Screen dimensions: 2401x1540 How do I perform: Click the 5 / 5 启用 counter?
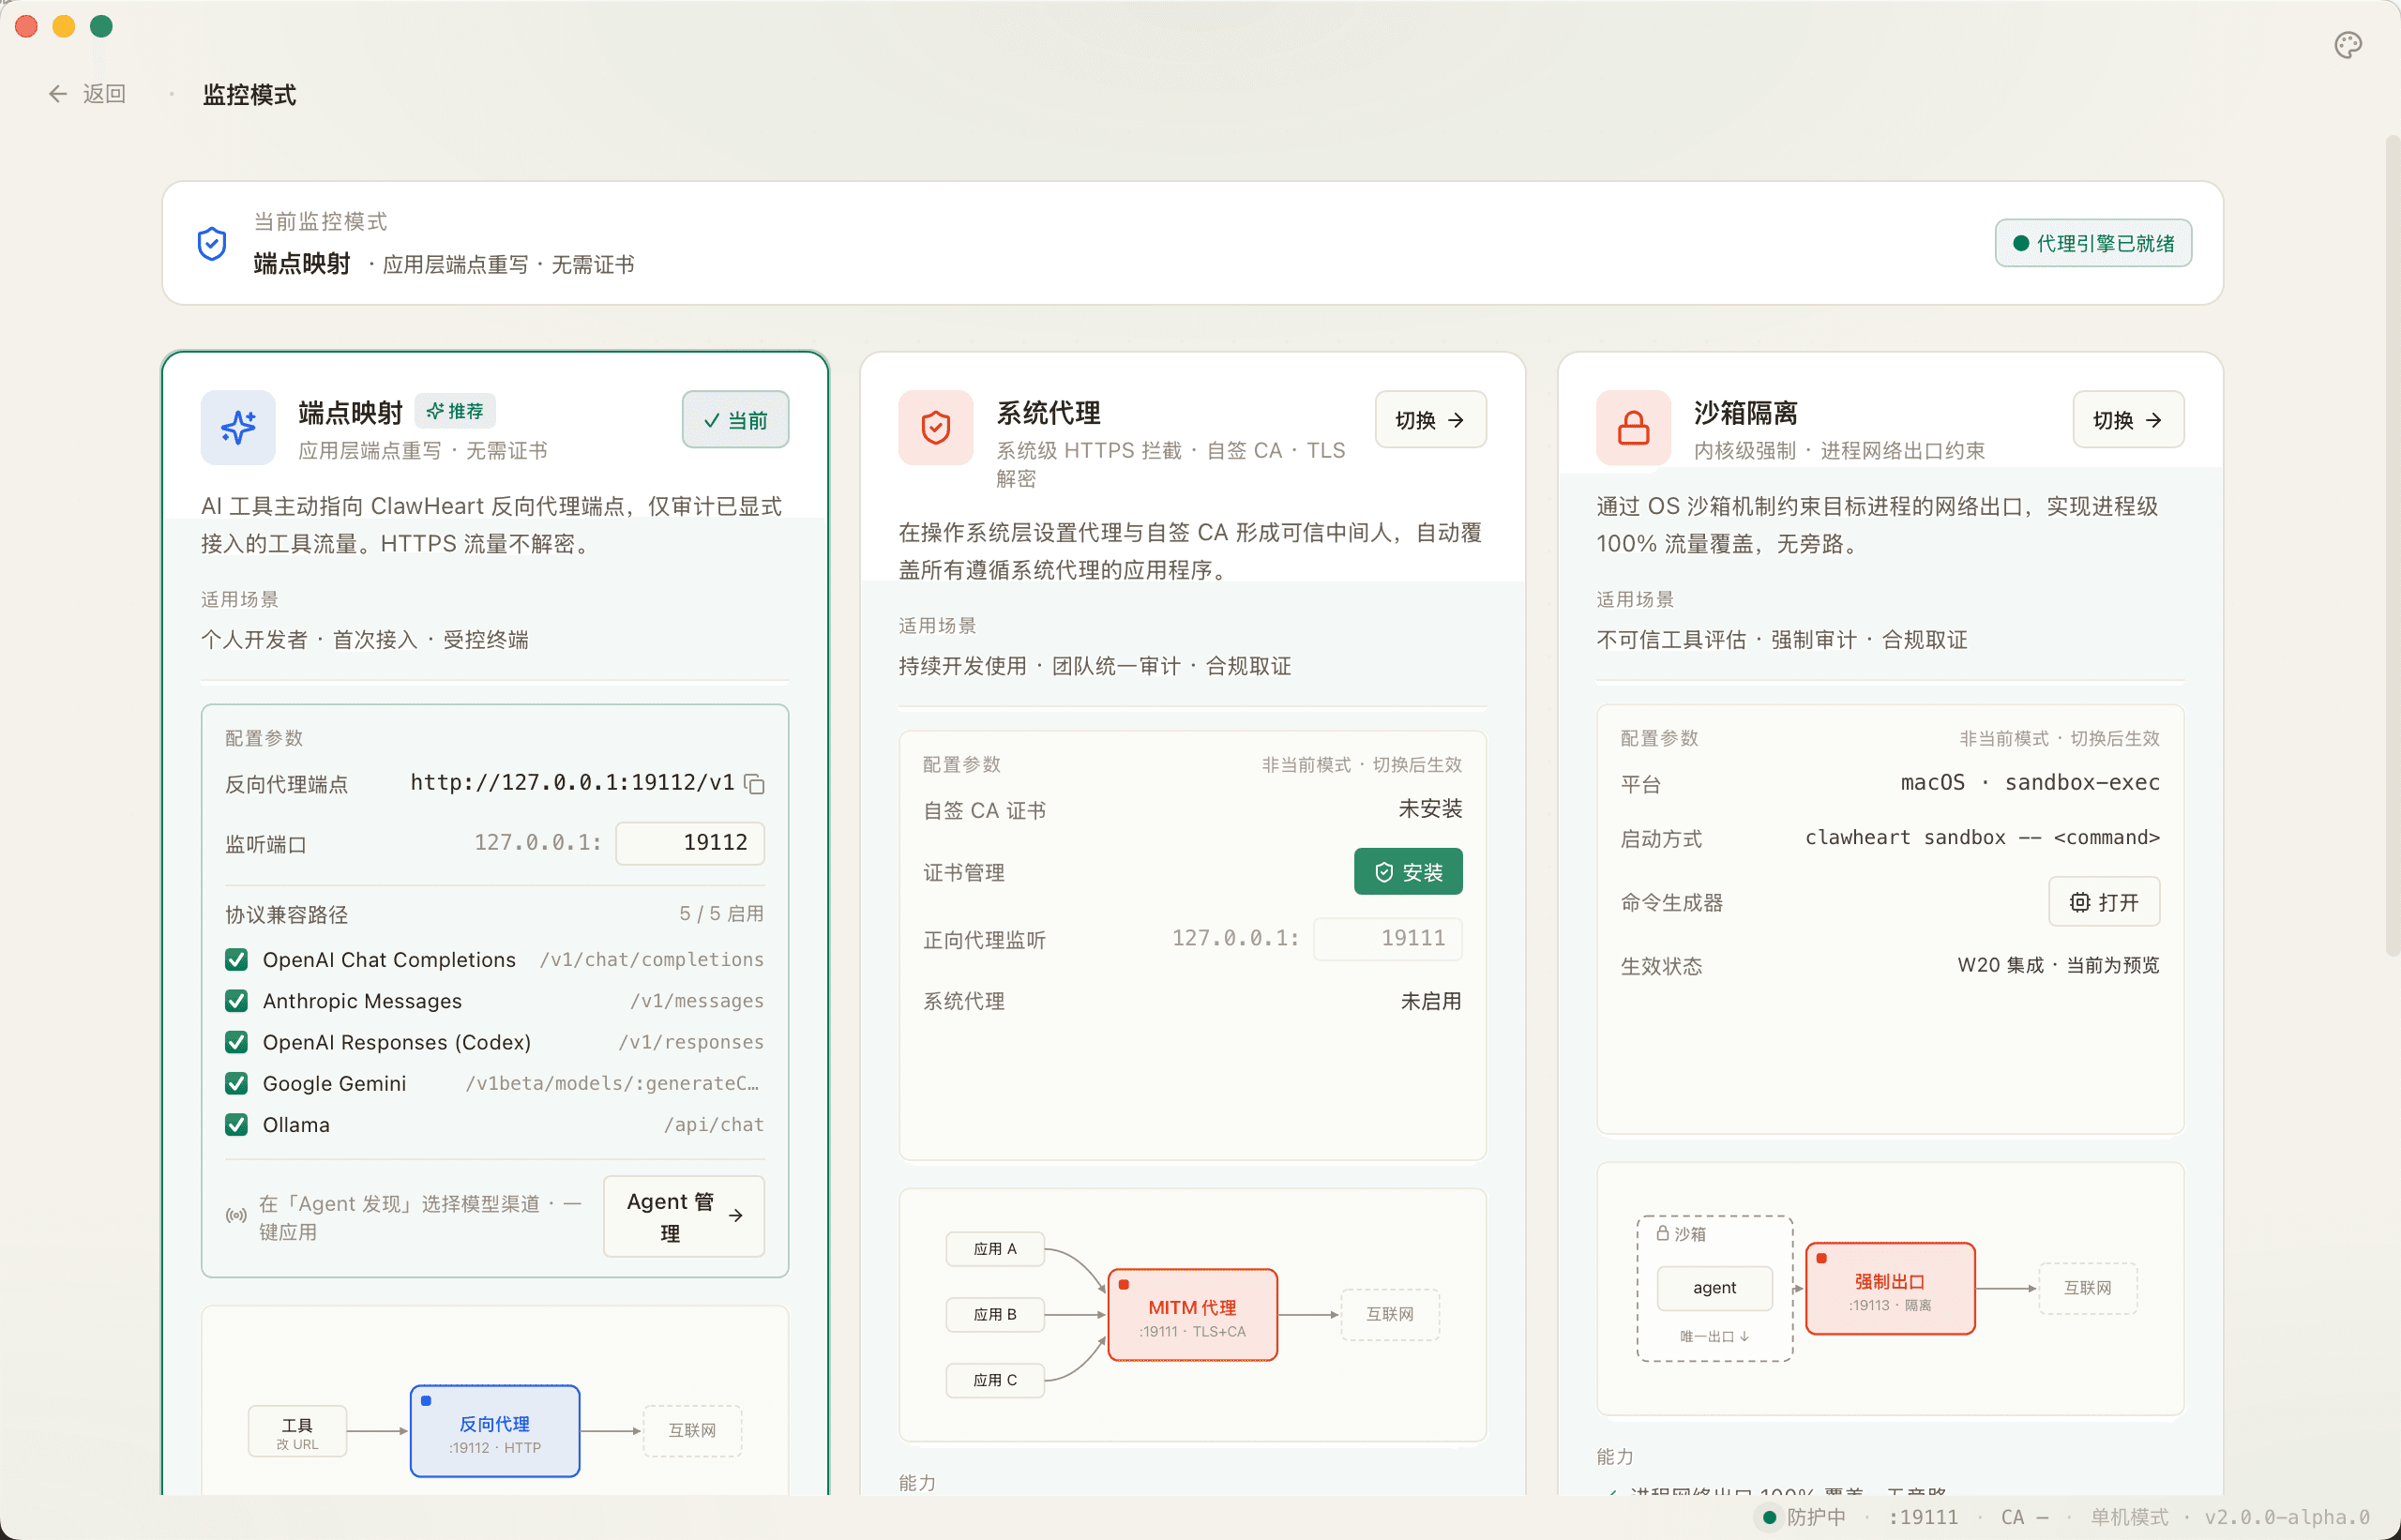click(721, 914)
